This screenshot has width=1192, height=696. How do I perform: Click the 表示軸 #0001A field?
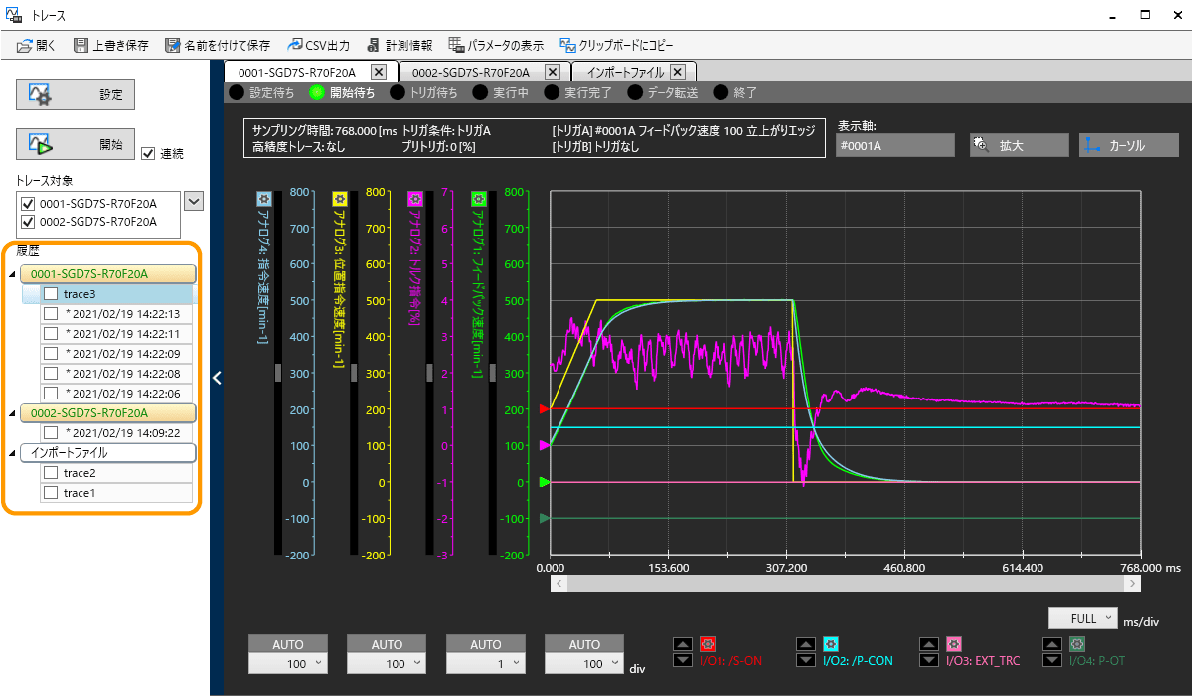[895, 145]
